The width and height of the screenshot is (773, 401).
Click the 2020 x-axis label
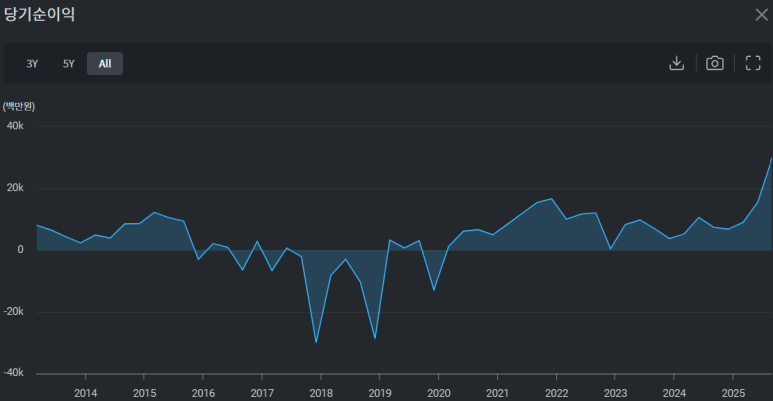coord(439,392)
